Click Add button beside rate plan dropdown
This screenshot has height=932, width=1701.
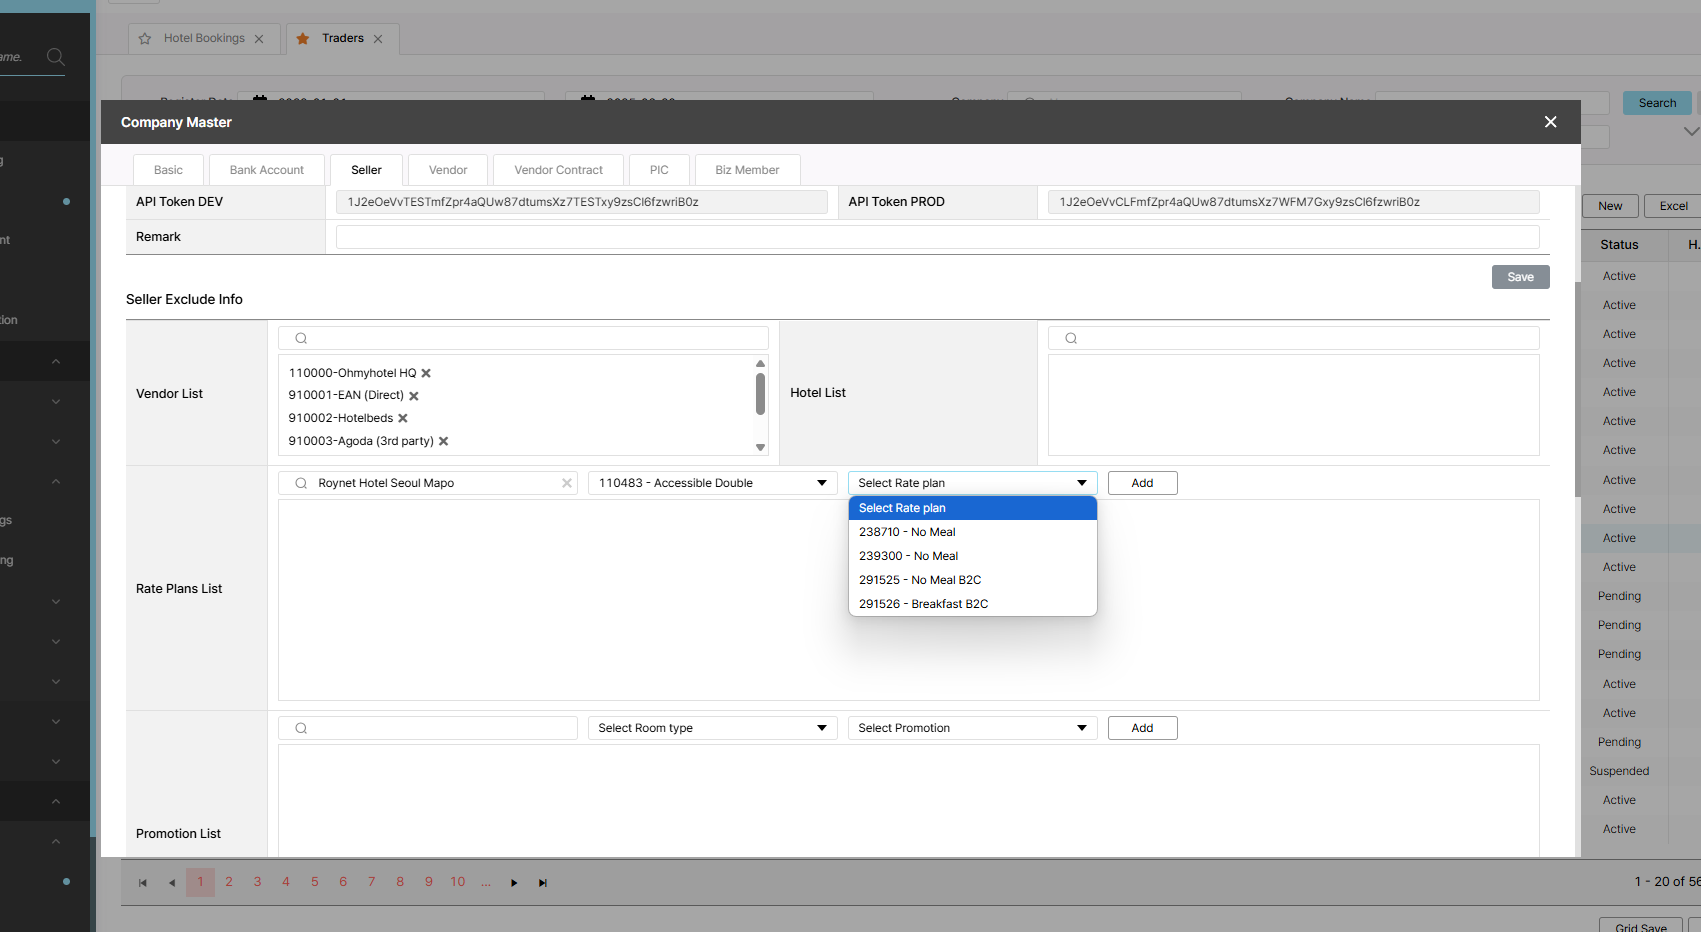[1142, 483]
